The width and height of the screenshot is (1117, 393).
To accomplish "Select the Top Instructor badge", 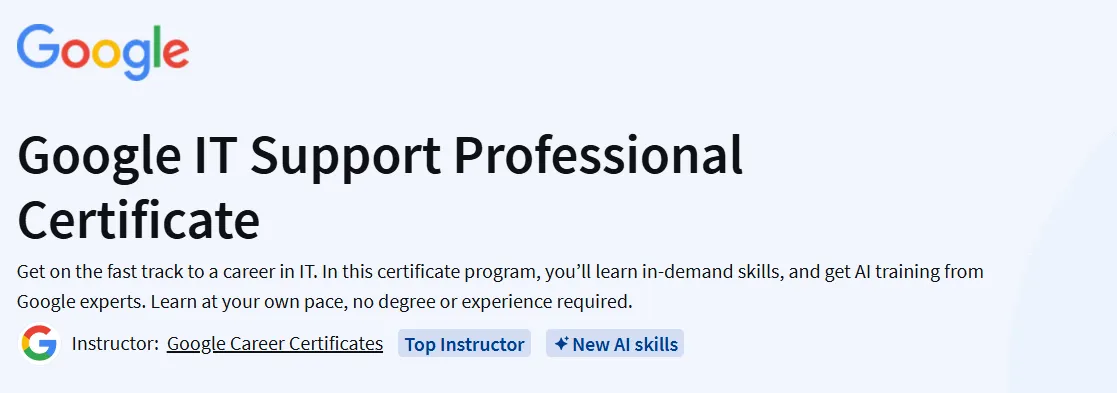I will coord(464,344).
